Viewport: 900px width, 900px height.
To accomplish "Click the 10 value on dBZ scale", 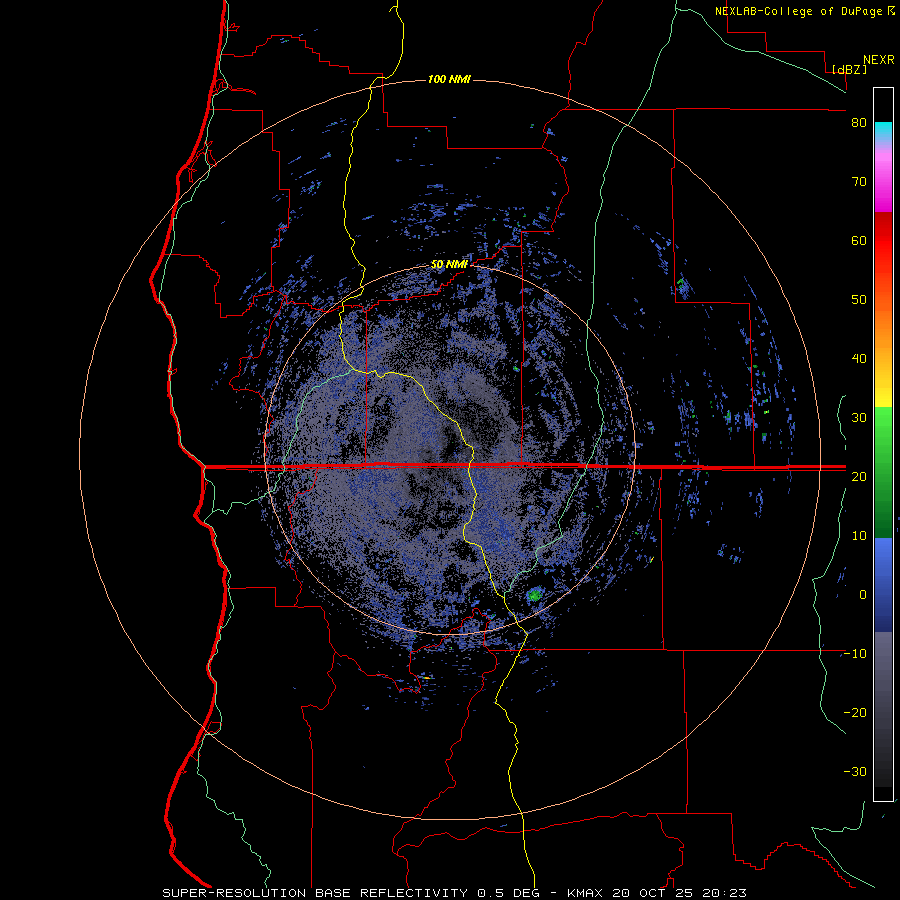I will coord(859,536).
